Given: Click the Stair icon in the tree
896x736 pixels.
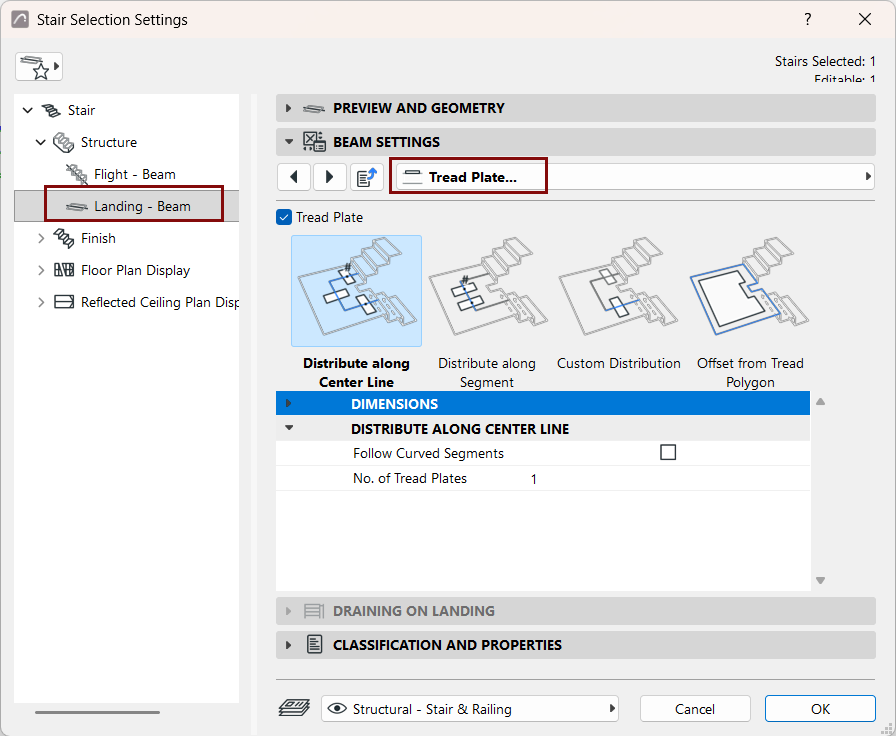Looking at the screenshot, I should 51,110.
